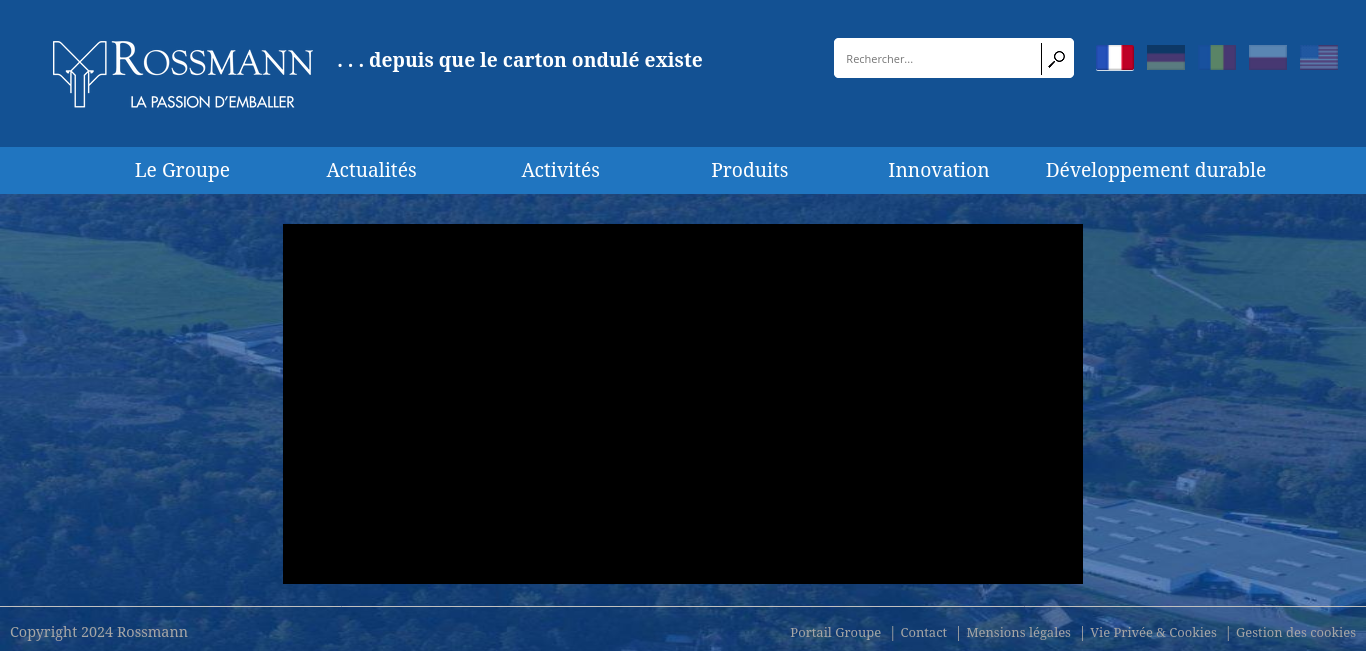Open the Développement durable menu

[x=1156, y=170]
